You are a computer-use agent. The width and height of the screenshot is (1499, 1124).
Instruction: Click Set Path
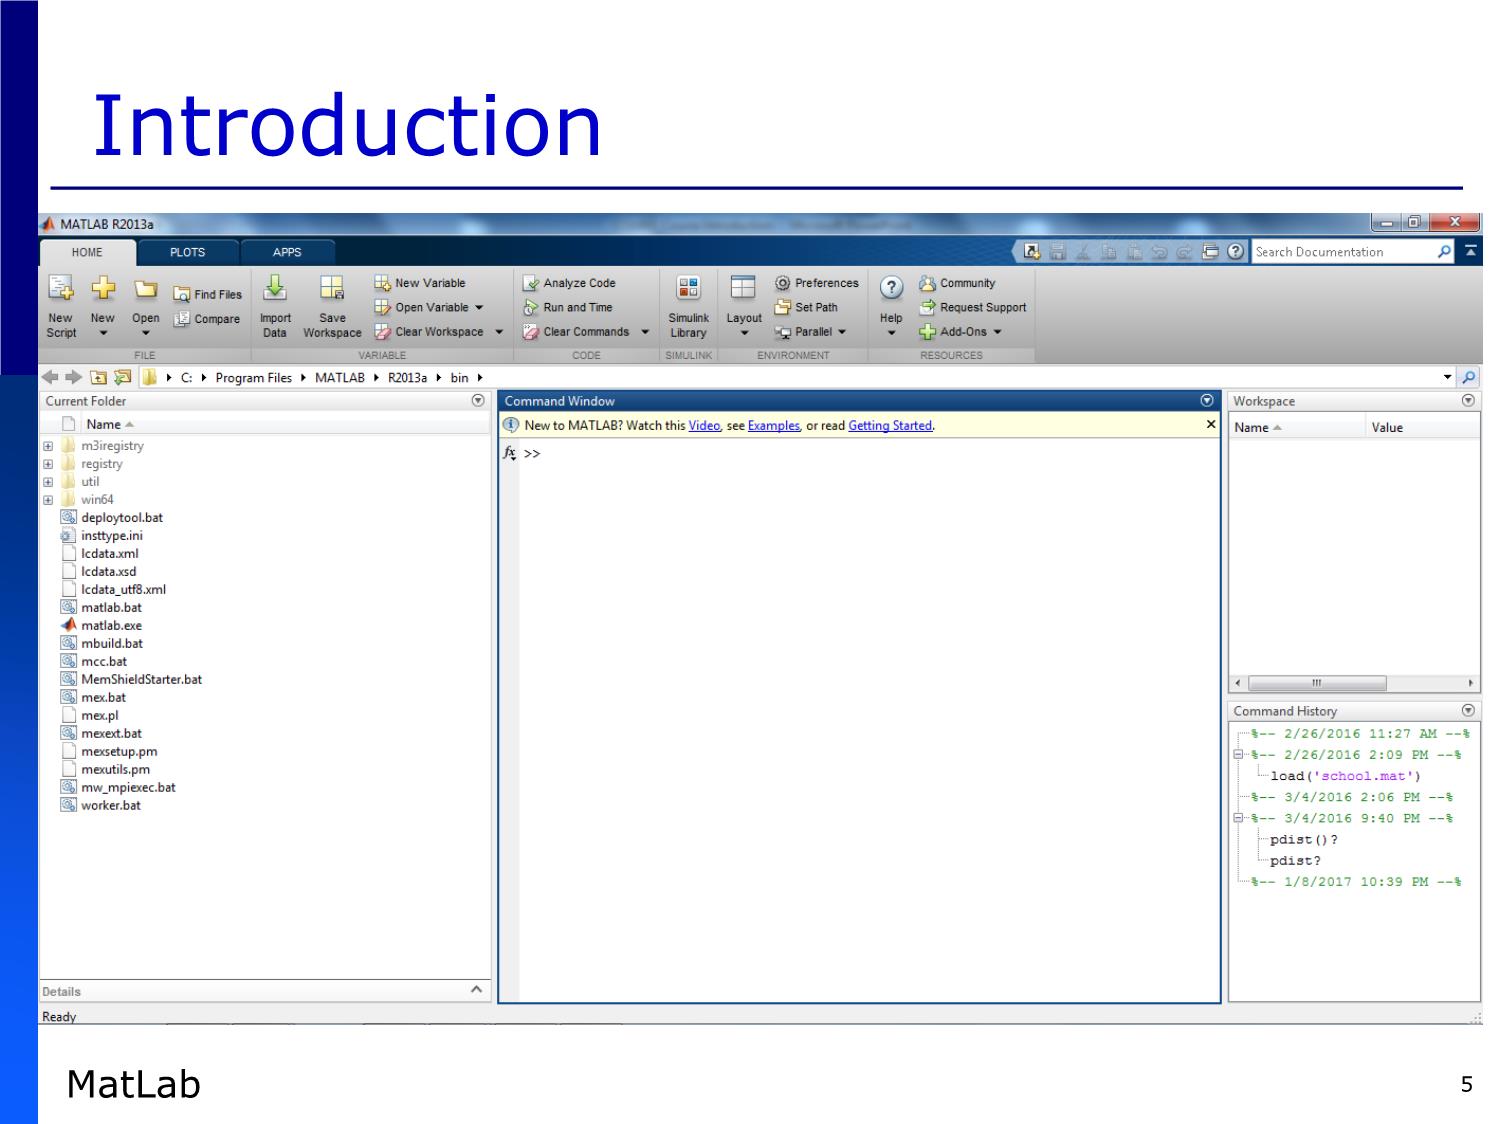tap(806, 307)
